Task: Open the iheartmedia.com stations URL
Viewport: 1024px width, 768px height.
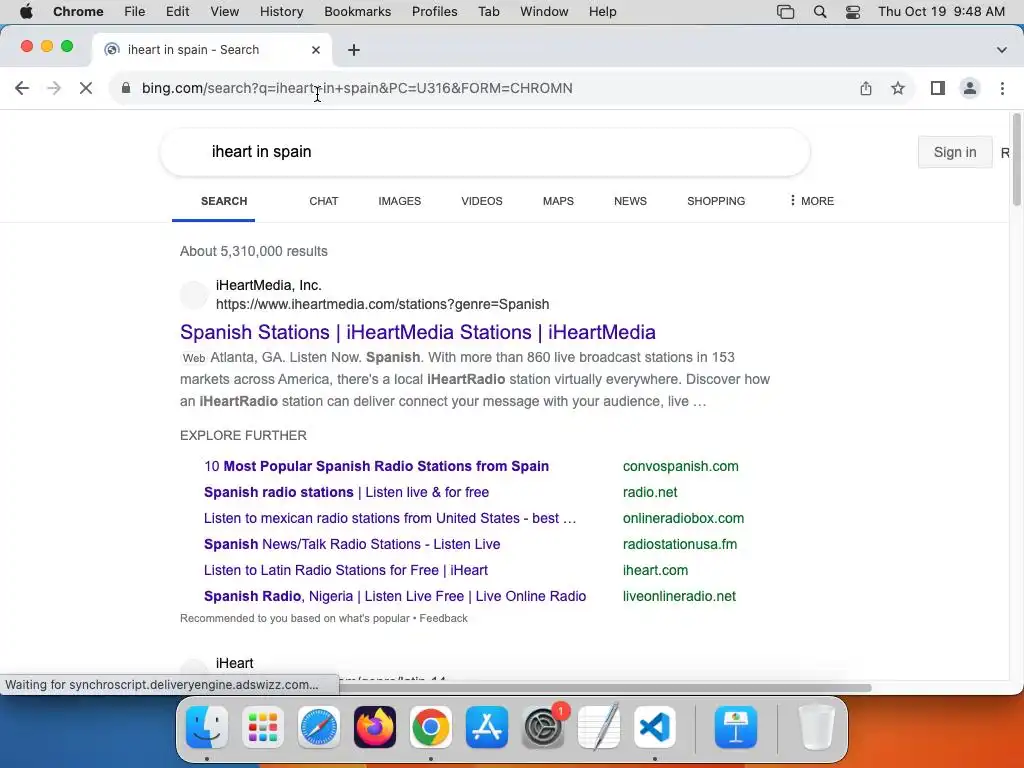Action: pyautogui.click(x=383, y=304)
